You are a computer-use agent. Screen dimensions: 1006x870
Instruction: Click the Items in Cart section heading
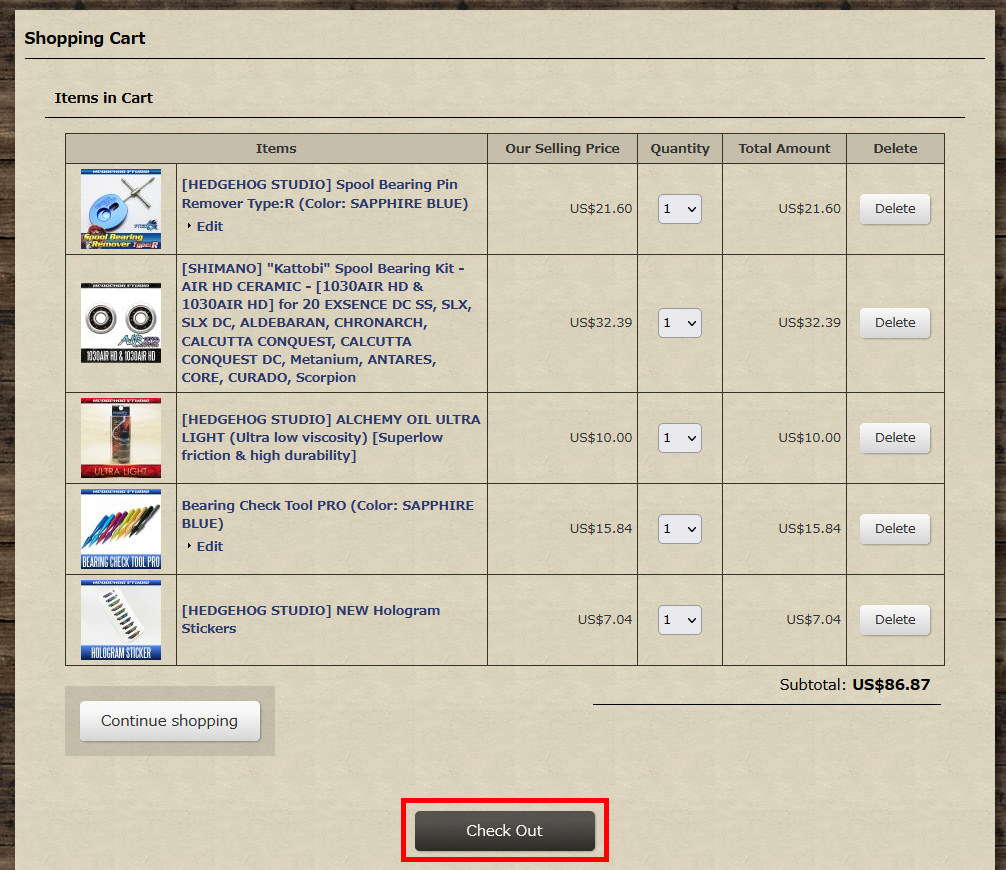pyautogui.click(x=103, y=98)
